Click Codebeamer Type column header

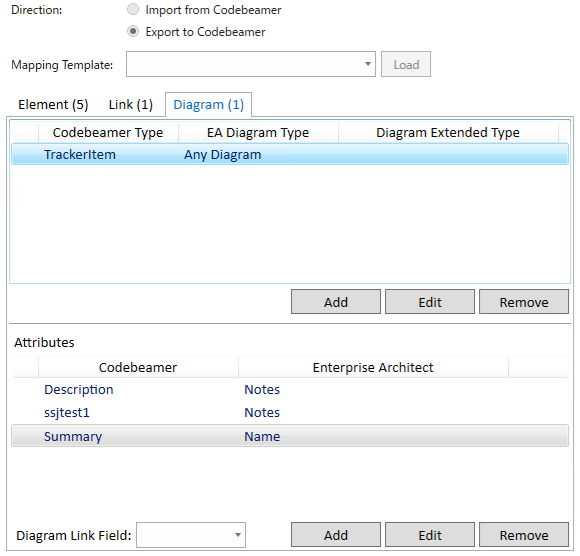pyautogui.click(x=108, y=132)
